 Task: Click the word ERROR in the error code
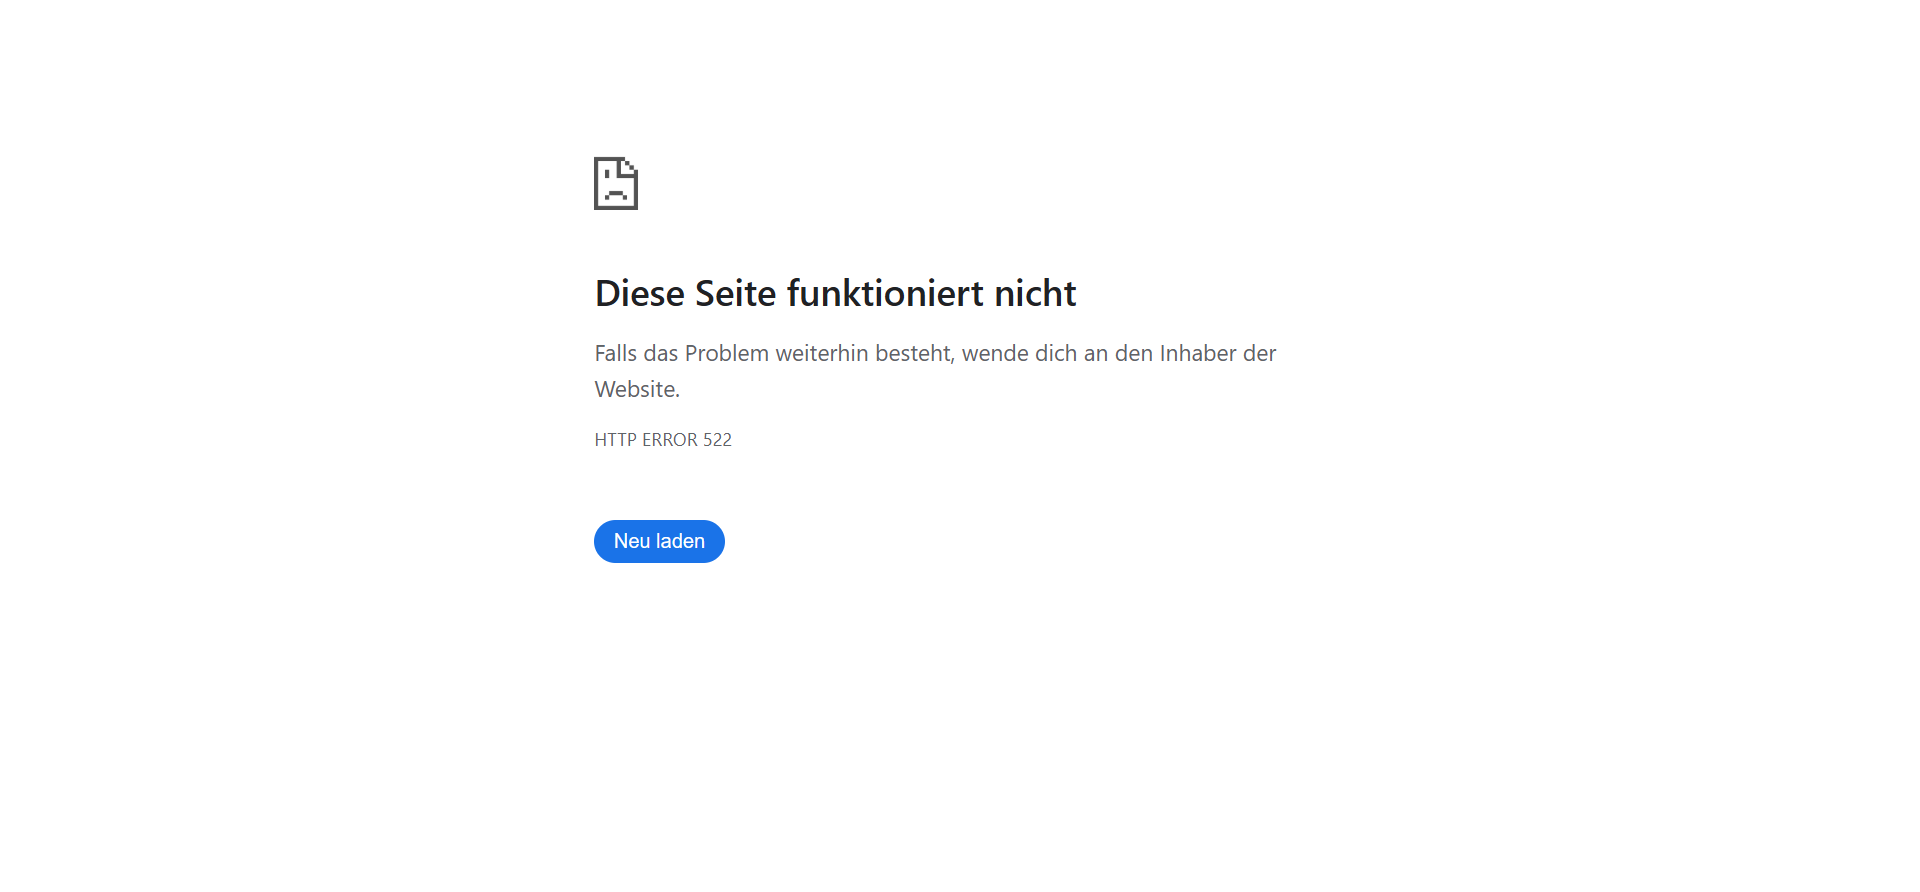670,440
